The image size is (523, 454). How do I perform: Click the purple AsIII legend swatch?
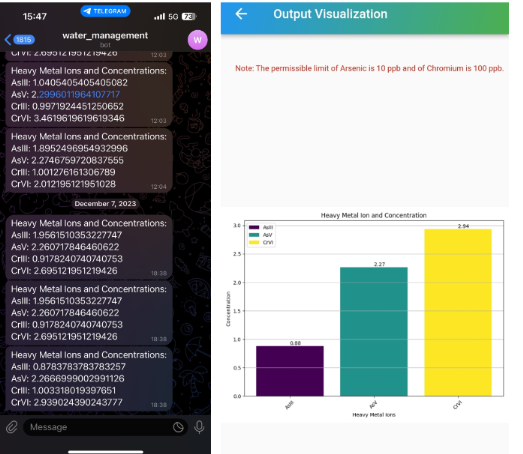[x=254, y=227]
